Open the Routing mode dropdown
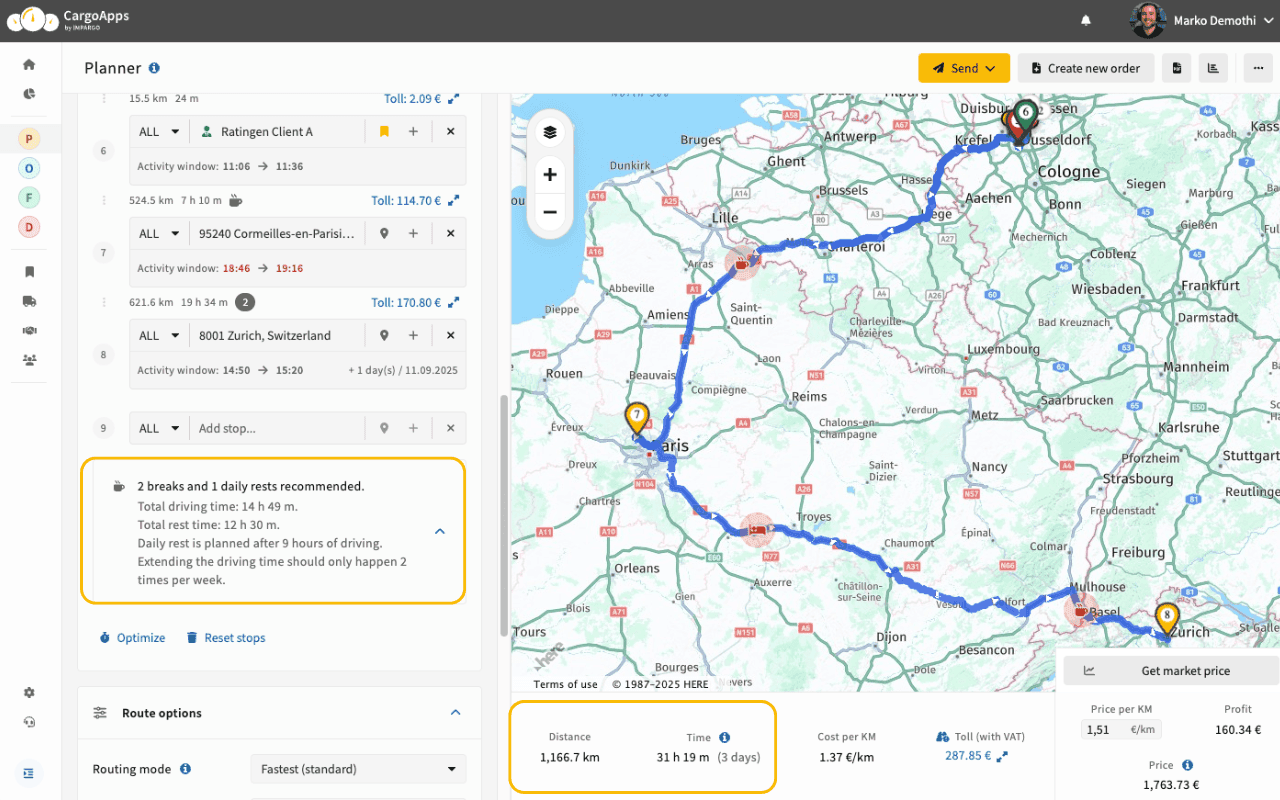The height and width of the screenshot is (800, 1280). (357, 769)
